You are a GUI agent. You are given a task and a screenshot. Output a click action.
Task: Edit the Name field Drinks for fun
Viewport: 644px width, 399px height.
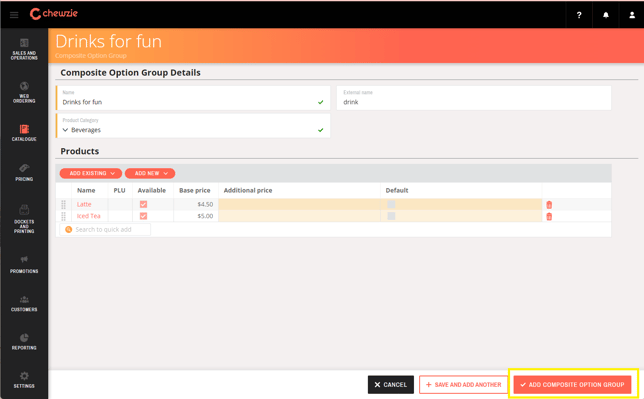pyautogui.click(x=193, y=98)
